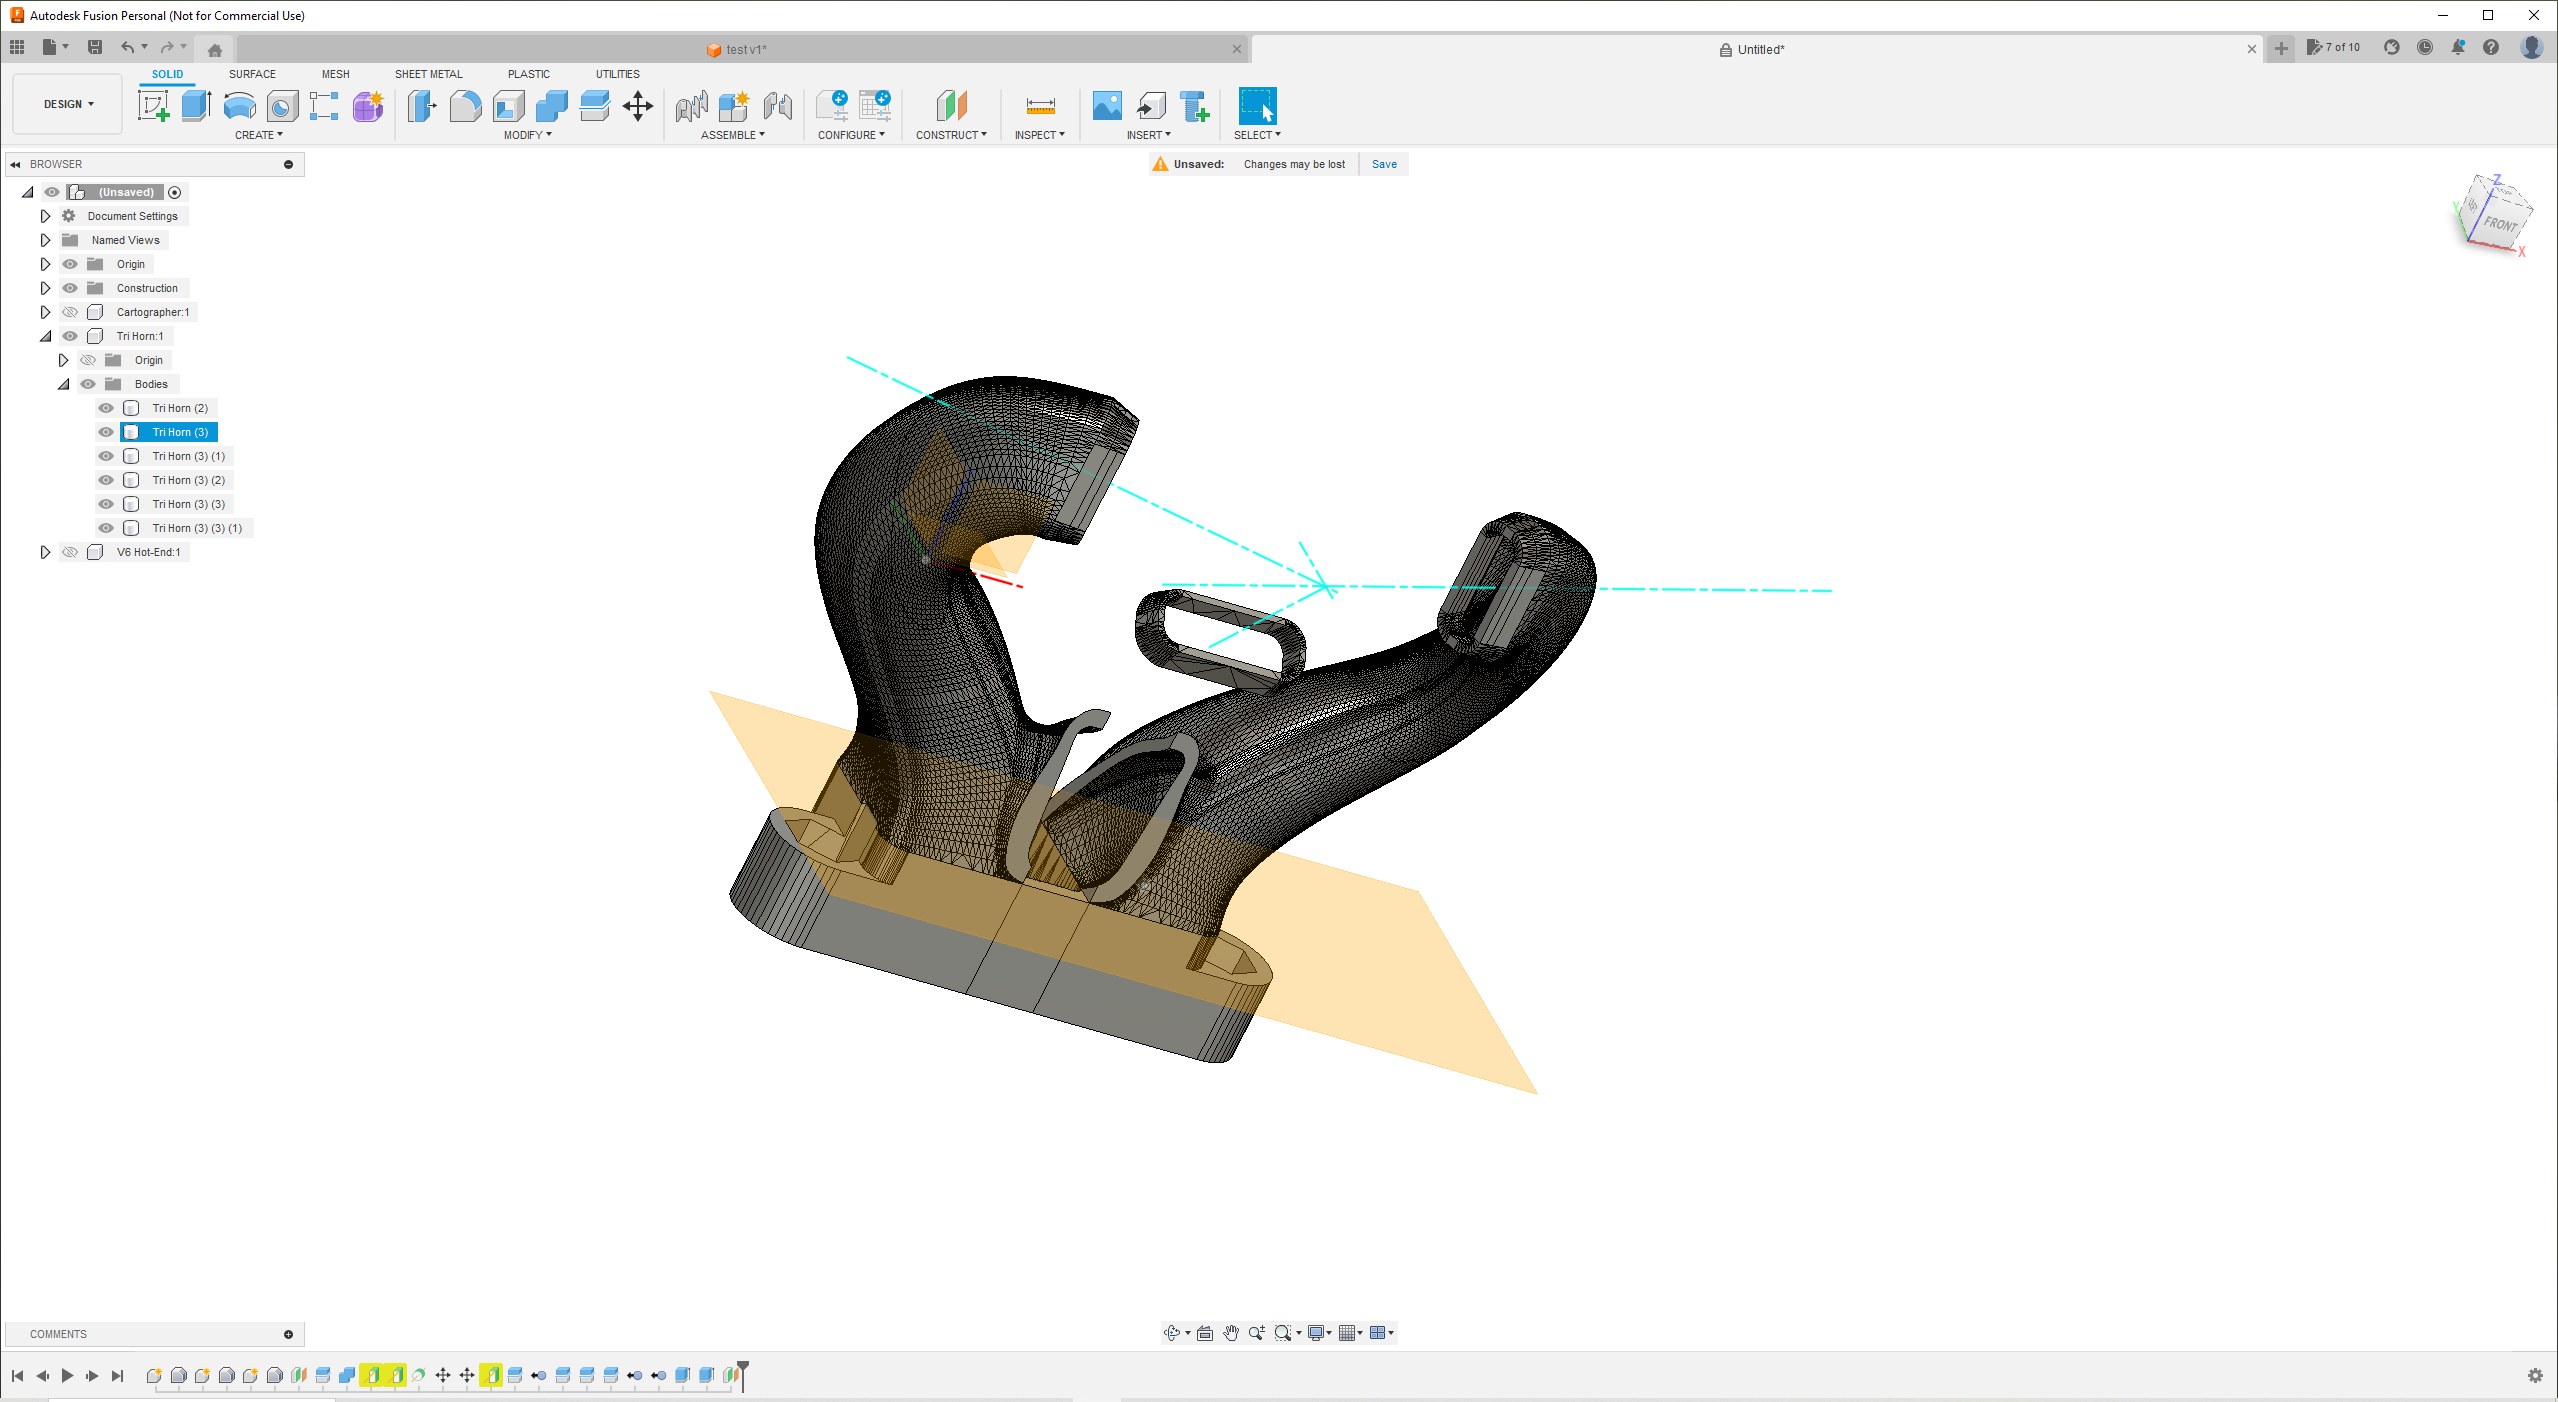The height and width of the screenshot is (1402, 2558).
Task: Open the Measure tool
Action: pos(1040,106)
